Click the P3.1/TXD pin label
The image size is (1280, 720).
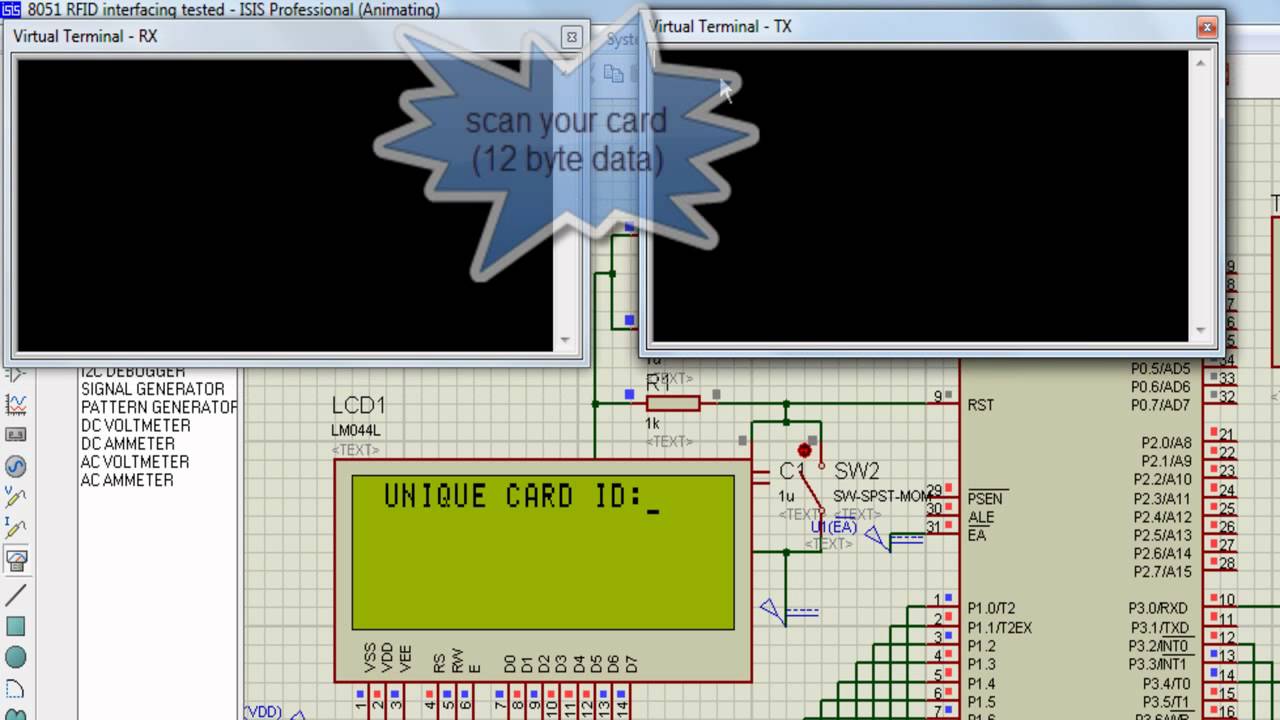coord(1160,627)
